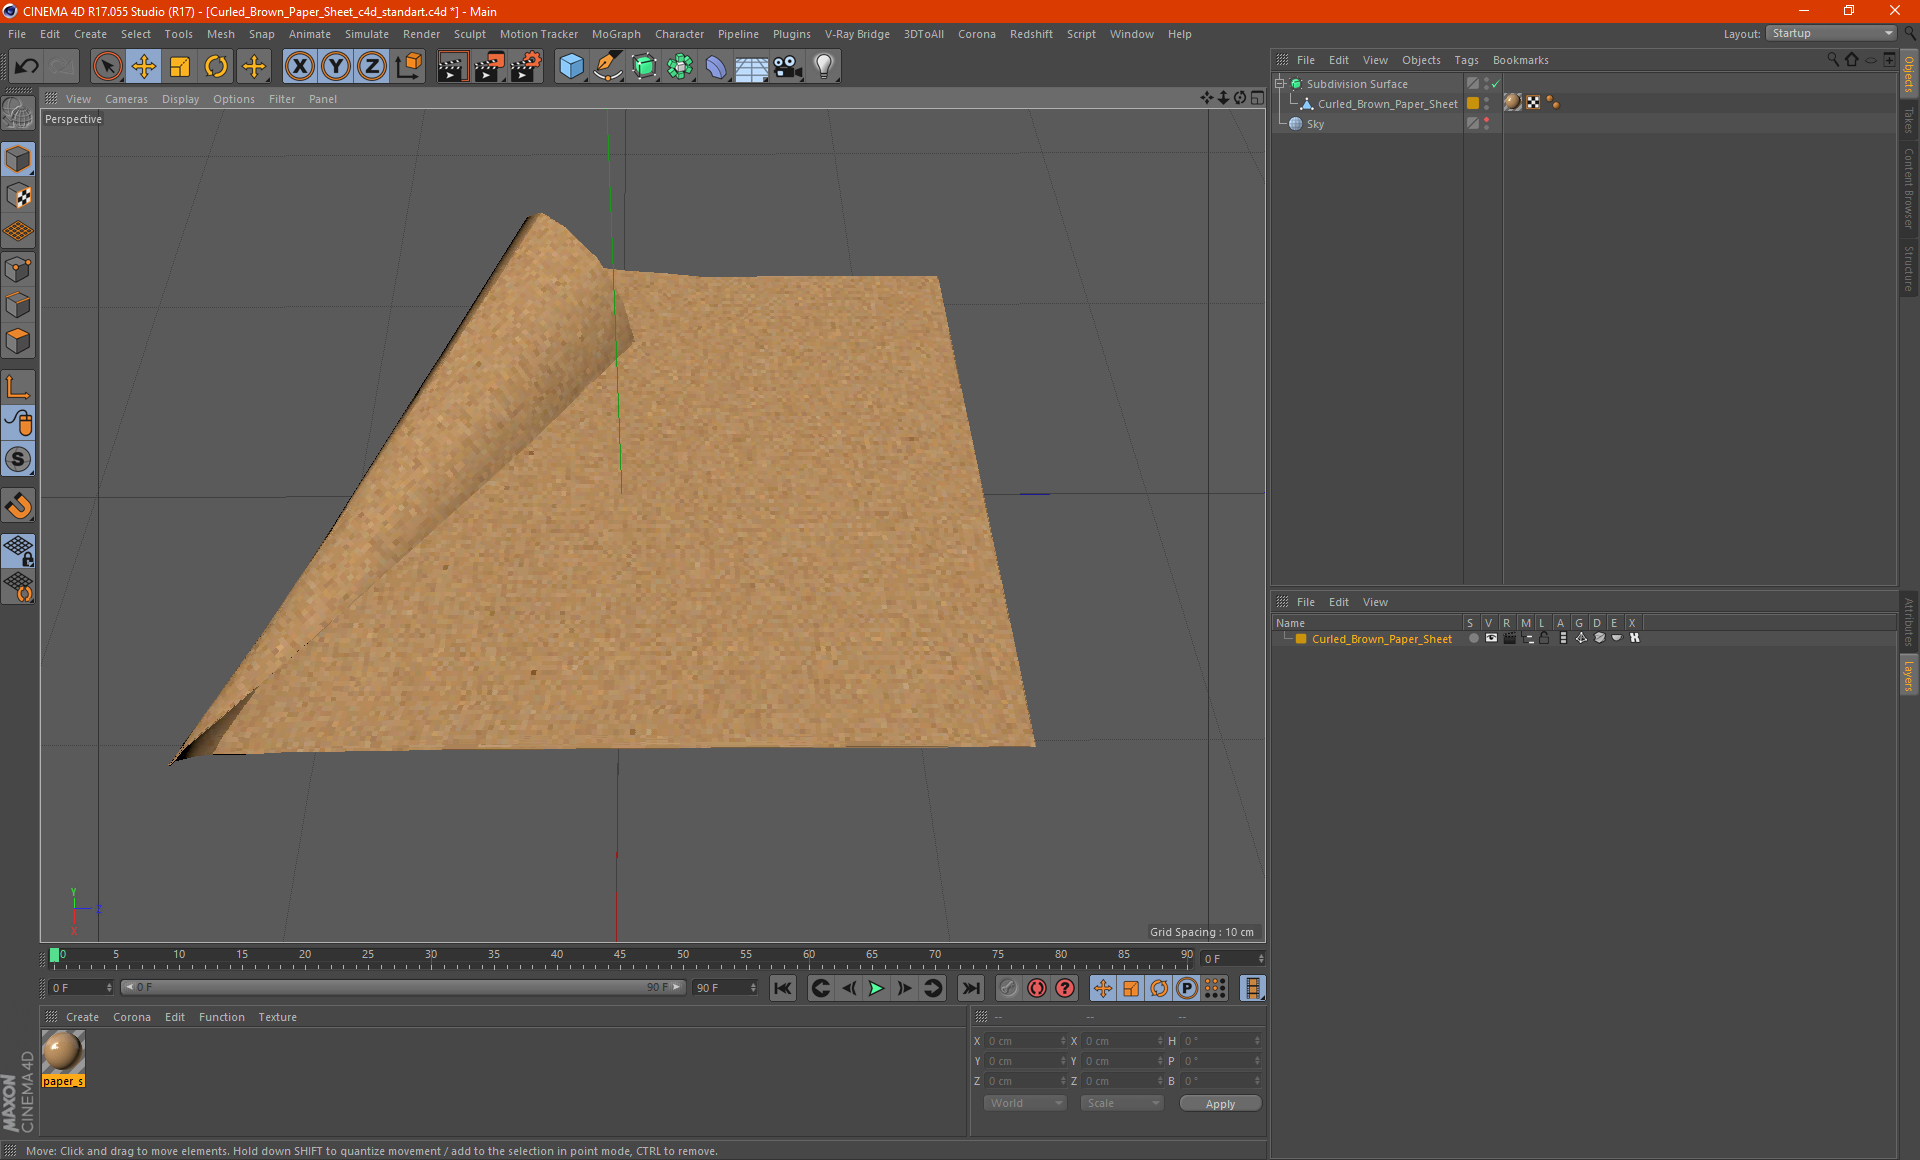This screenshot has width=1920, height=1160.
Task: Open the Content Browser side tab
Action: [1908, 188]
